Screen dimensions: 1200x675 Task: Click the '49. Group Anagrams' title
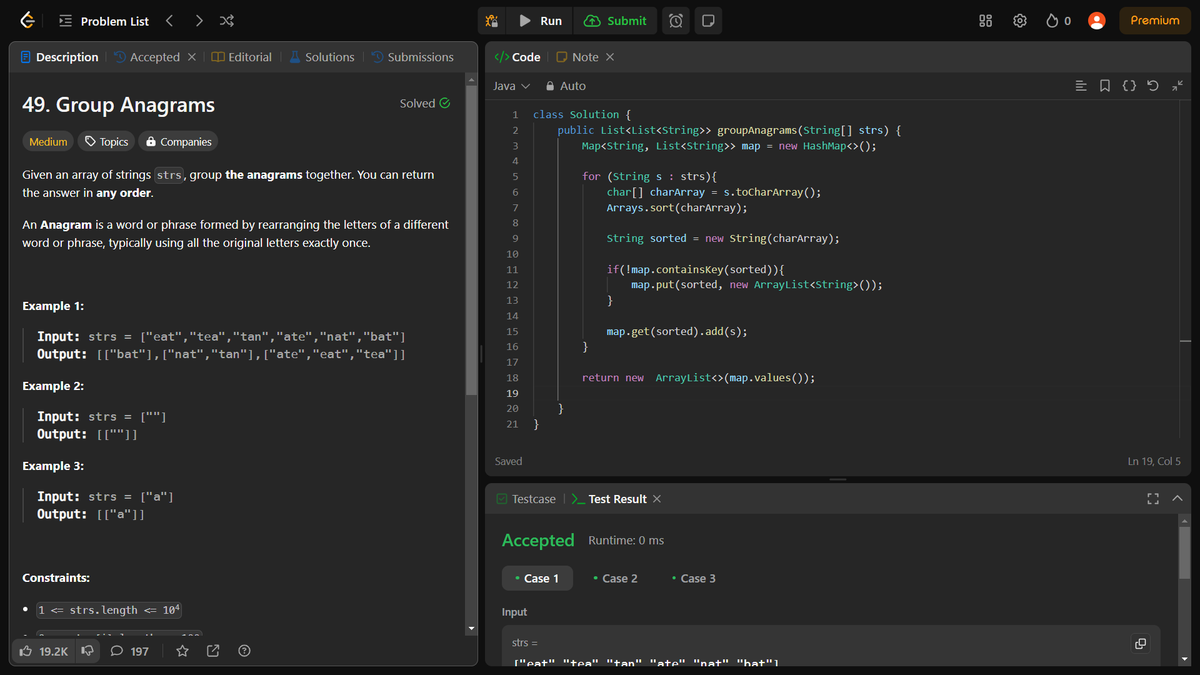tap(118, 105)
